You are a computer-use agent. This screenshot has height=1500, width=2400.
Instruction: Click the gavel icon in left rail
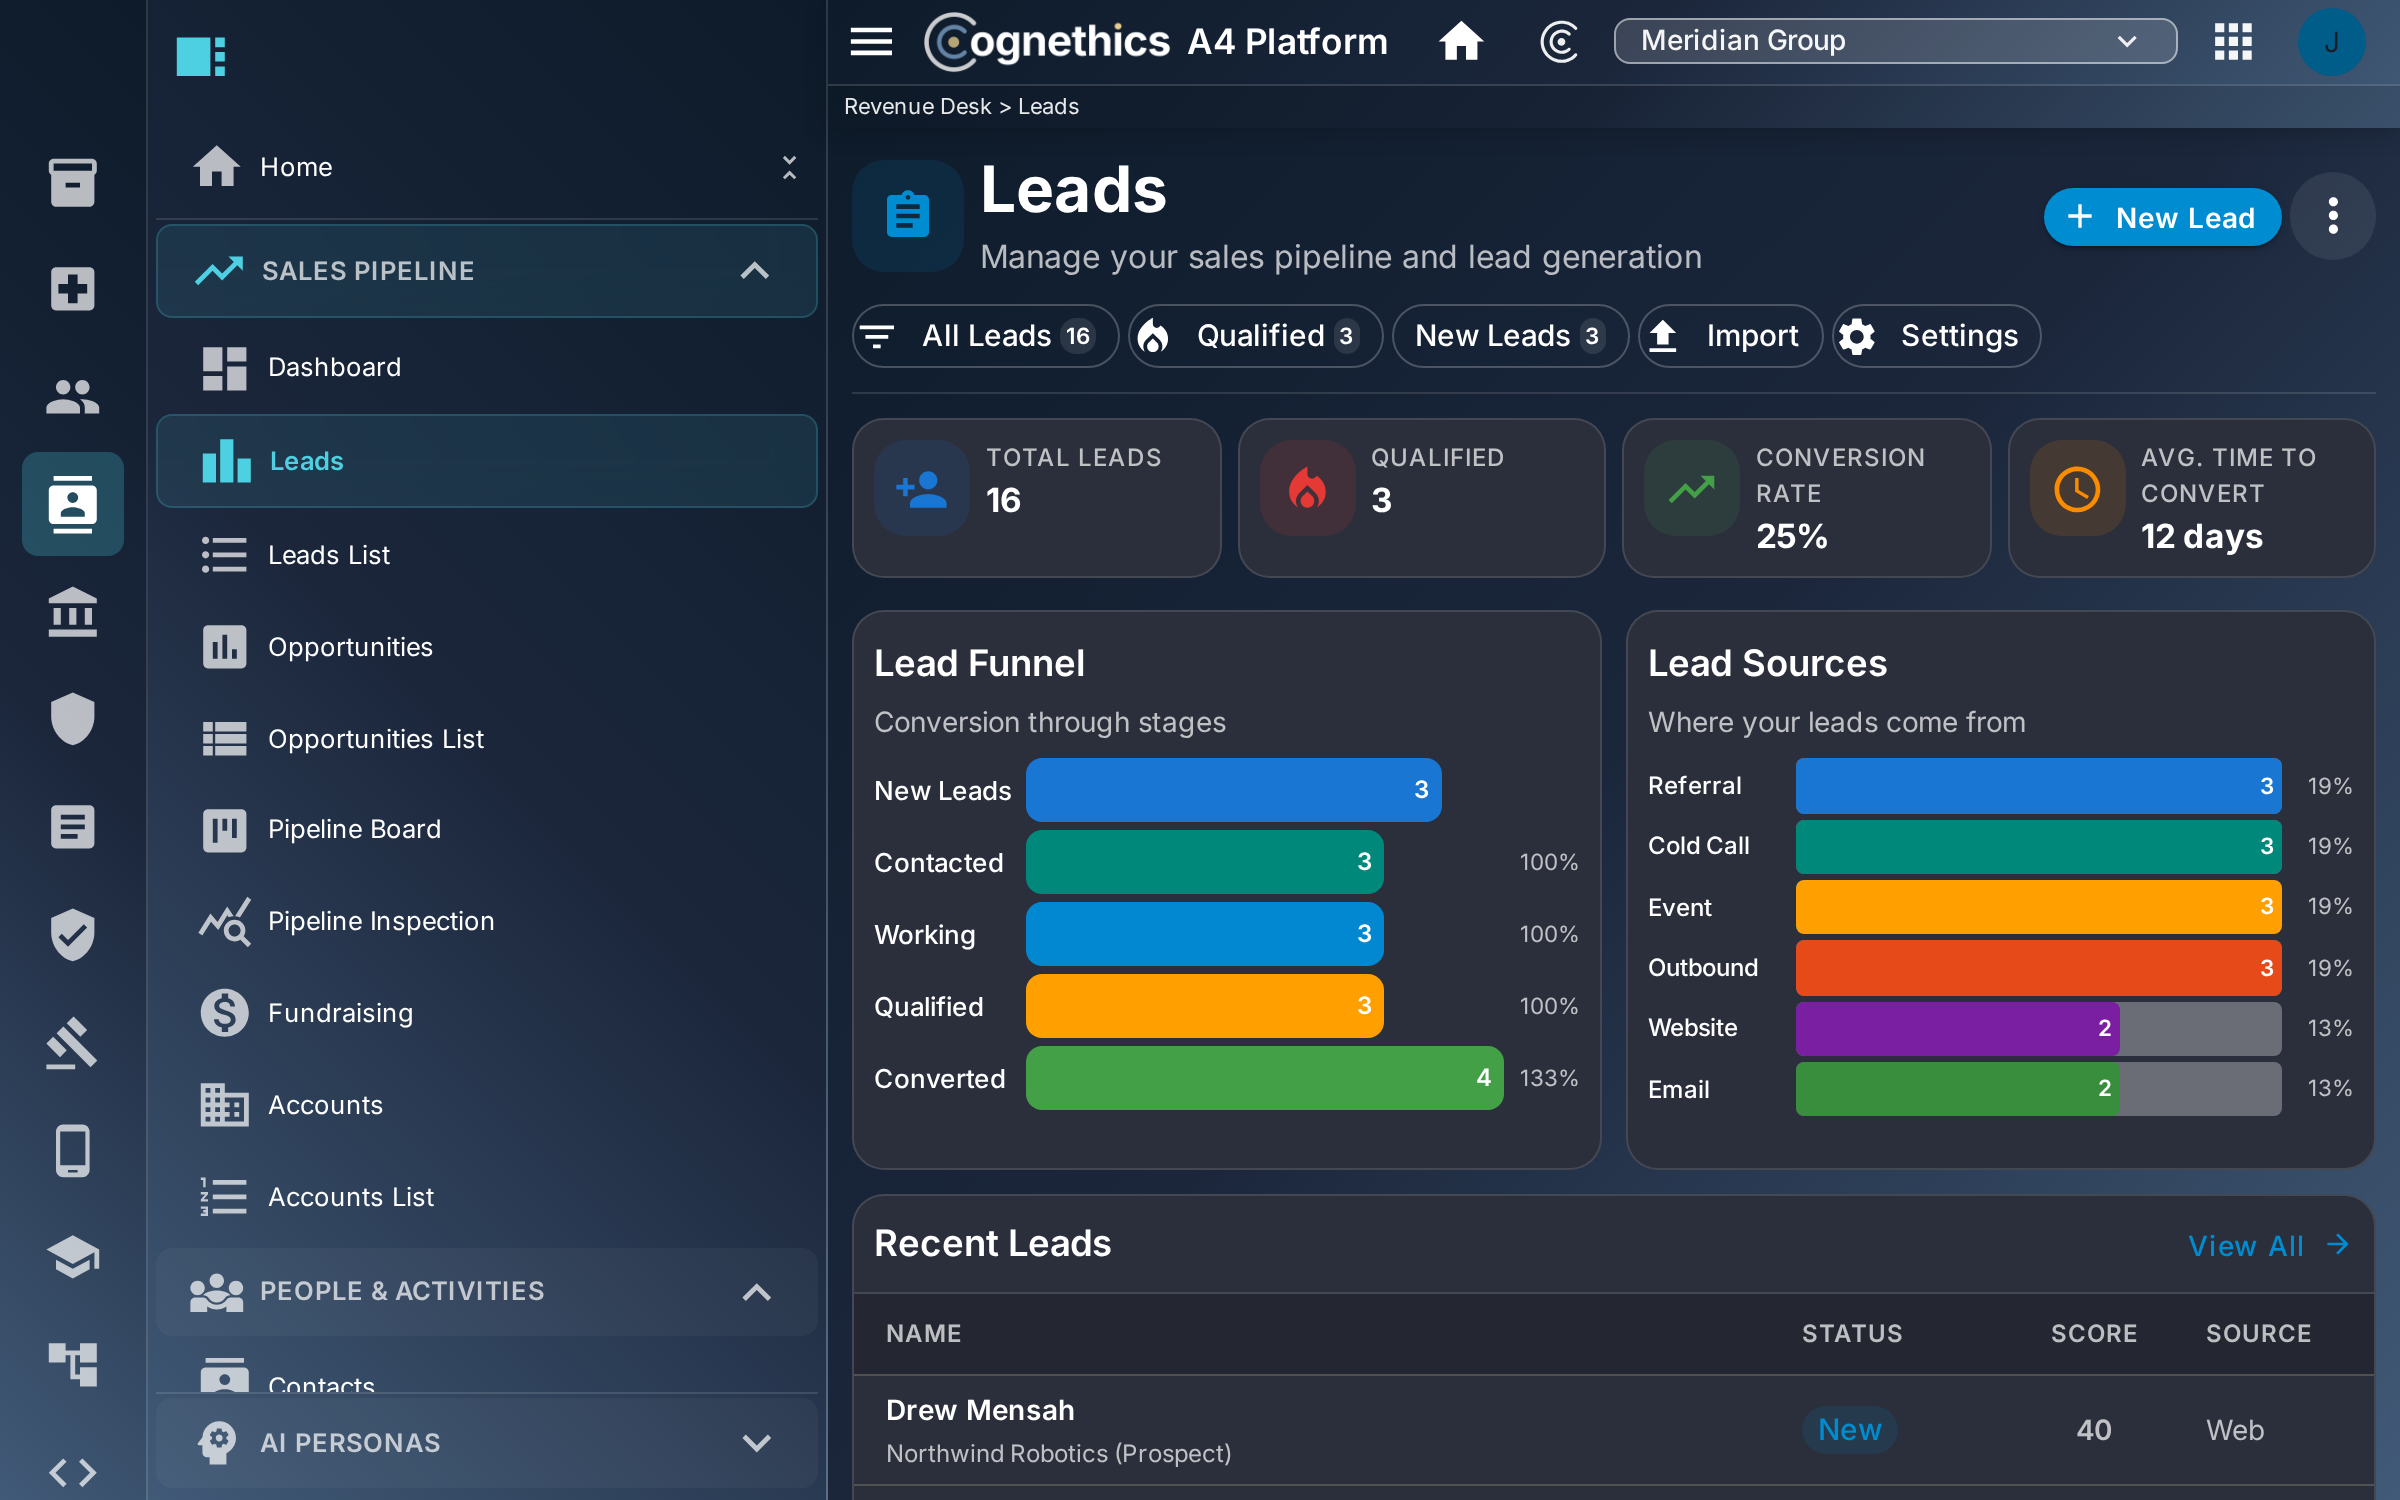coord(72,1042)
